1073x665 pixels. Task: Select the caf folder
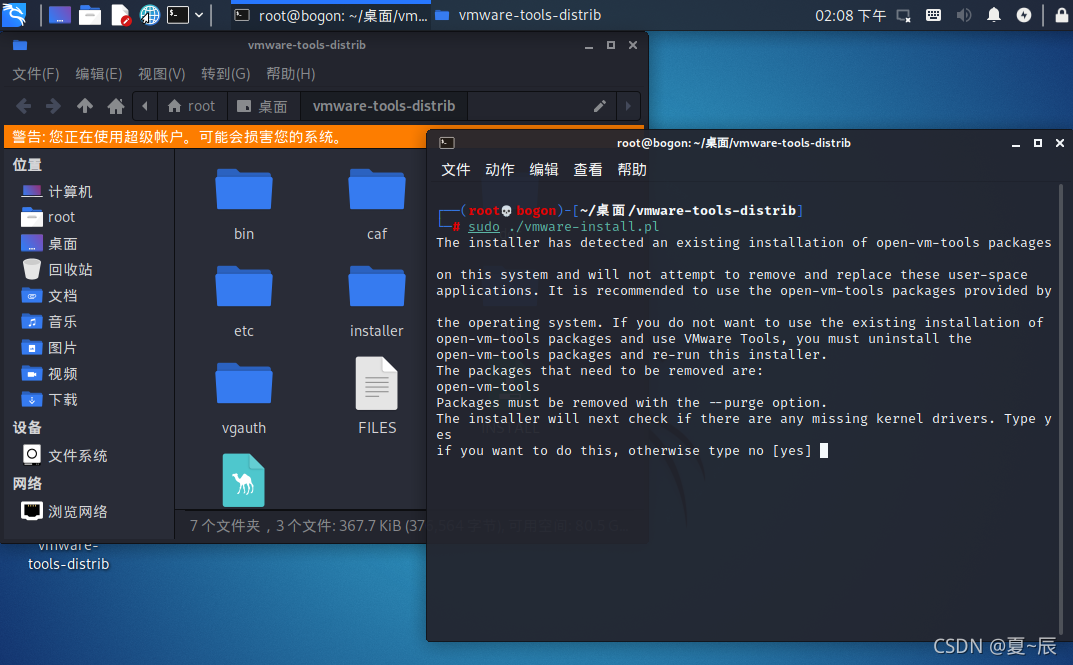click(x=376, y=204)
